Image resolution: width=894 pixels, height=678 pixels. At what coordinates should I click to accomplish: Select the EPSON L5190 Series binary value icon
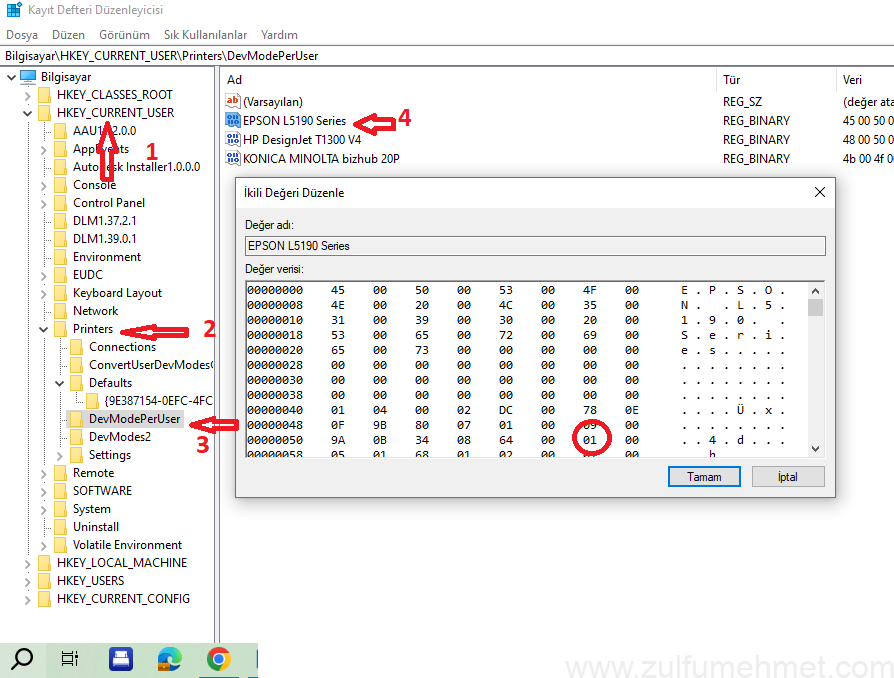point(234,121)
